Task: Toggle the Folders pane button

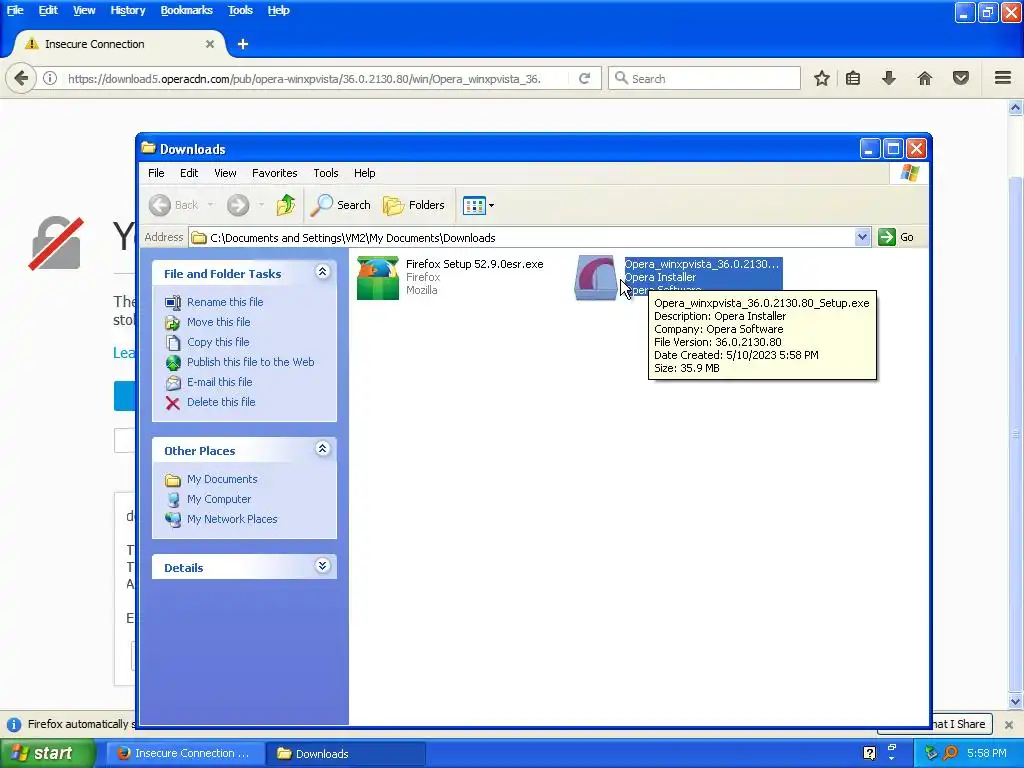Action: [413, 205]
